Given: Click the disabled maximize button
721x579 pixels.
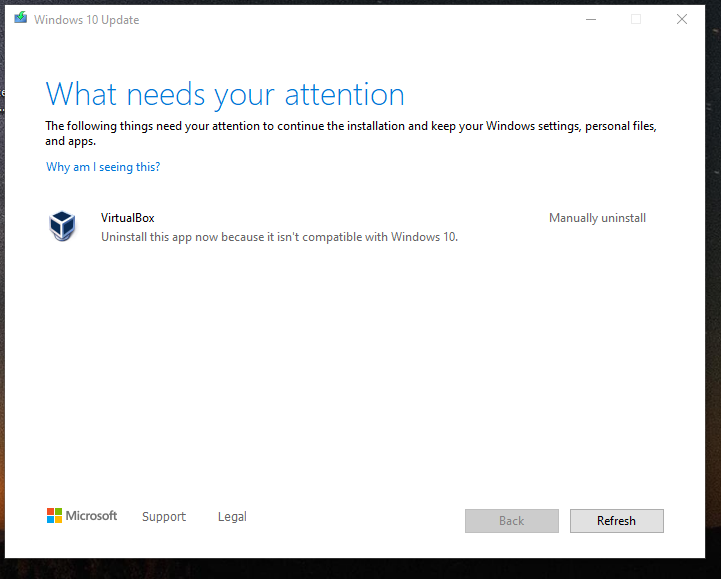Looking at the screenshot, I should click(x=636, y=19).
